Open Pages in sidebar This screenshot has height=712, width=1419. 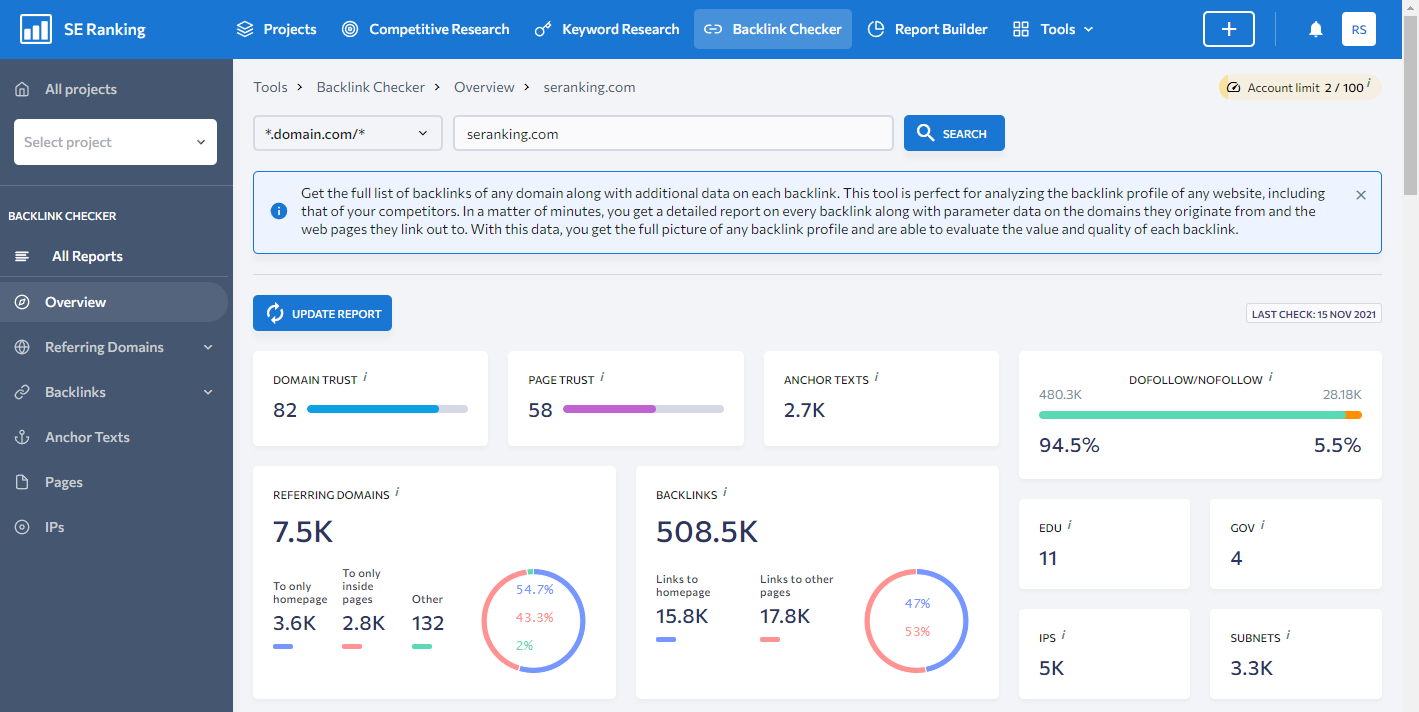tap(64, 482)
